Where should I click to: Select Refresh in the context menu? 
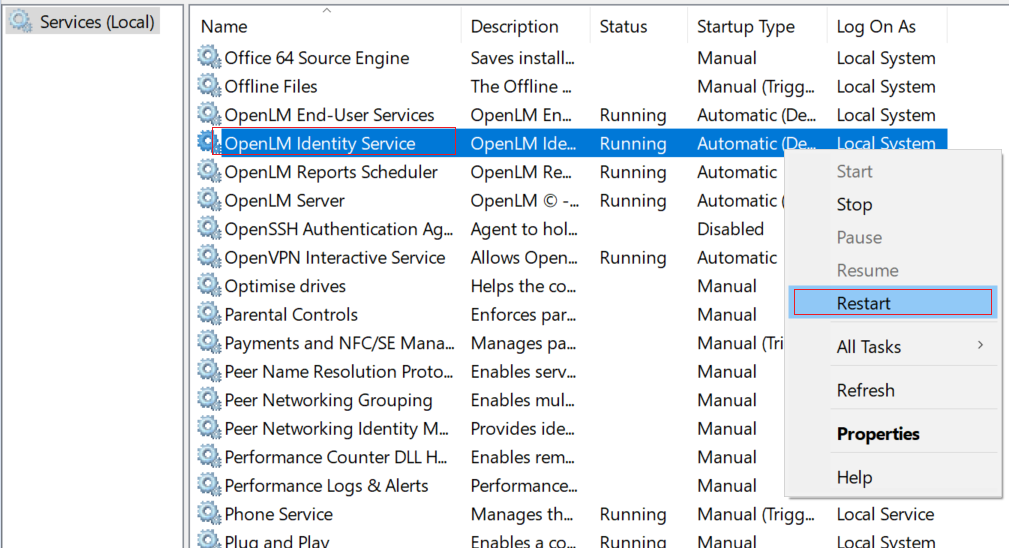(865, 391)
